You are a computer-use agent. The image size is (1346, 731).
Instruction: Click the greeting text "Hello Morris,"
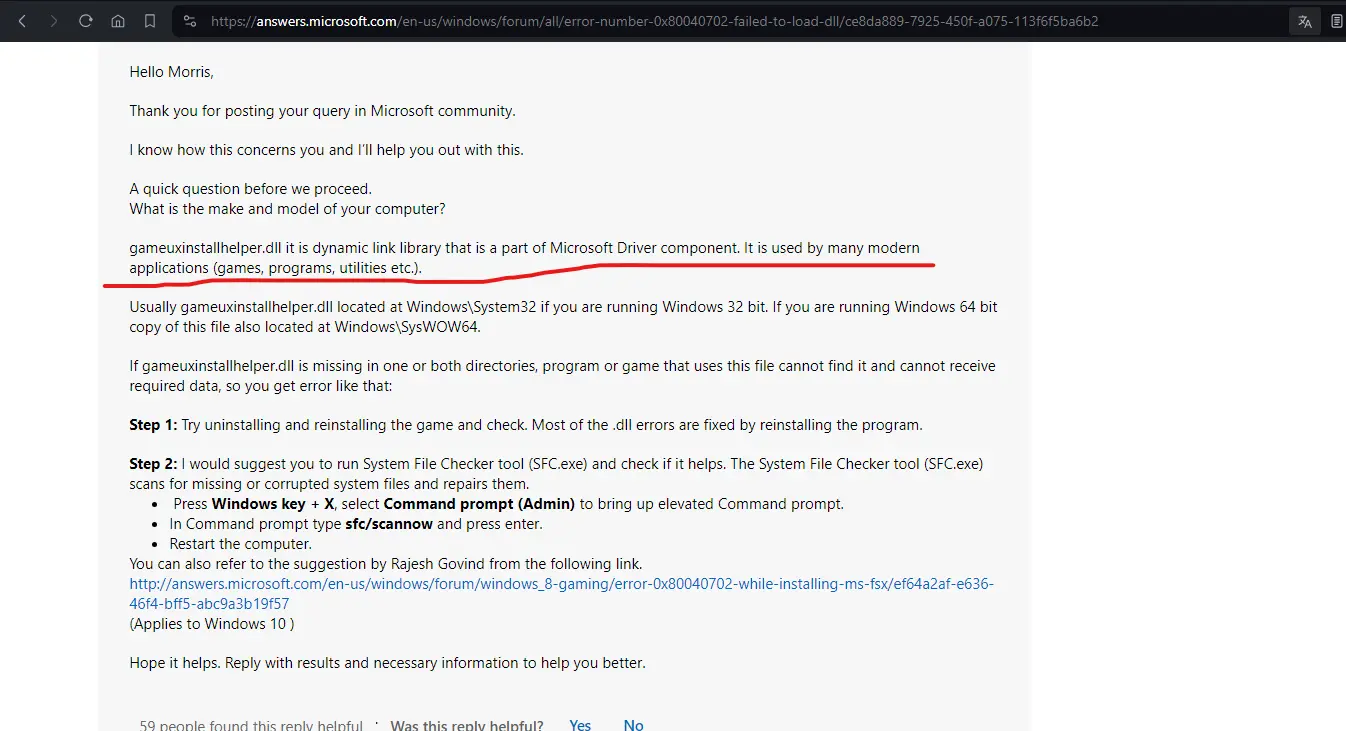click(172, 72)
